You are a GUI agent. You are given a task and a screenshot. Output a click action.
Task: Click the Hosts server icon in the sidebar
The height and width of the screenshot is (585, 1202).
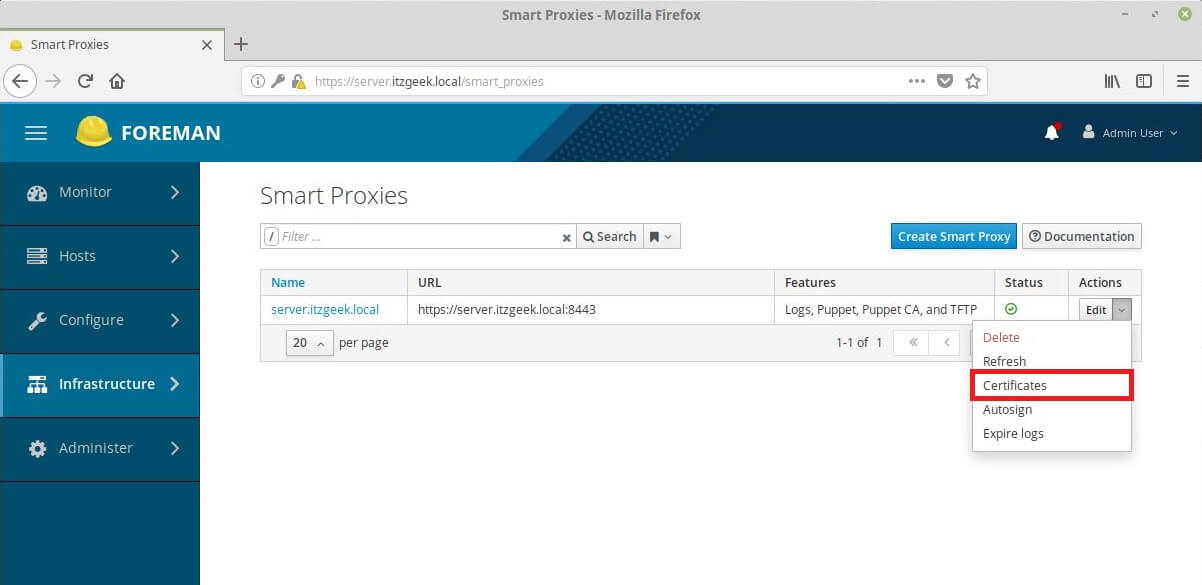[x=37, y=257]
